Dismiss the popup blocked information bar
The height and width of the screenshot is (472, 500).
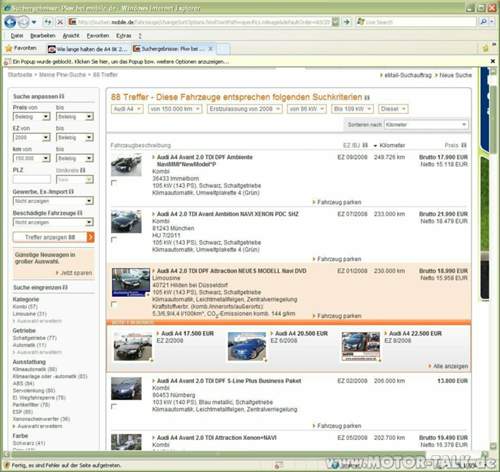pos(493,61)
